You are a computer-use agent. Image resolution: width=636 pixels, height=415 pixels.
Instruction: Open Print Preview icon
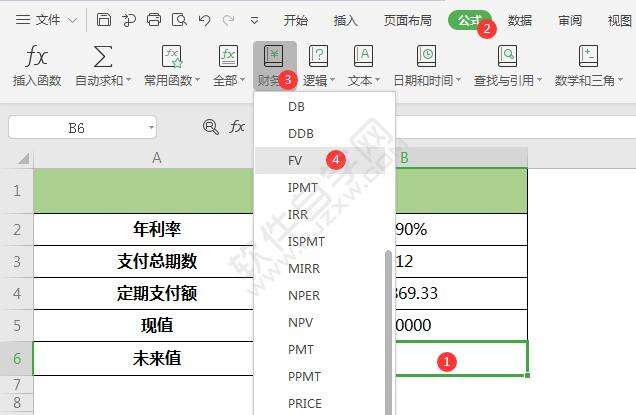point(179,19)
